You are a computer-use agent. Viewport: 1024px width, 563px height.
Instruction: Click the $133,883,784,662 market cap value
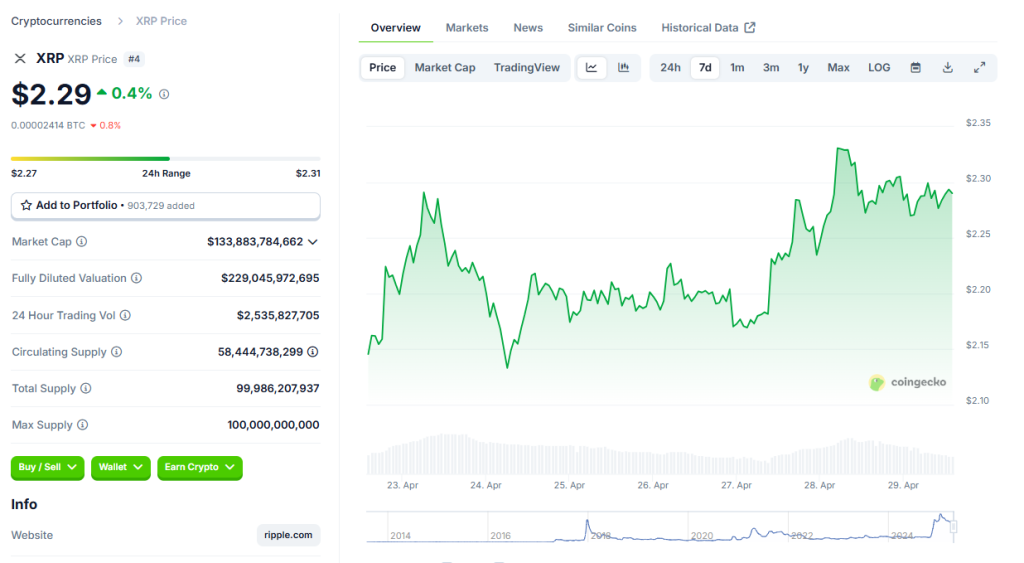[x=255, y=242]
